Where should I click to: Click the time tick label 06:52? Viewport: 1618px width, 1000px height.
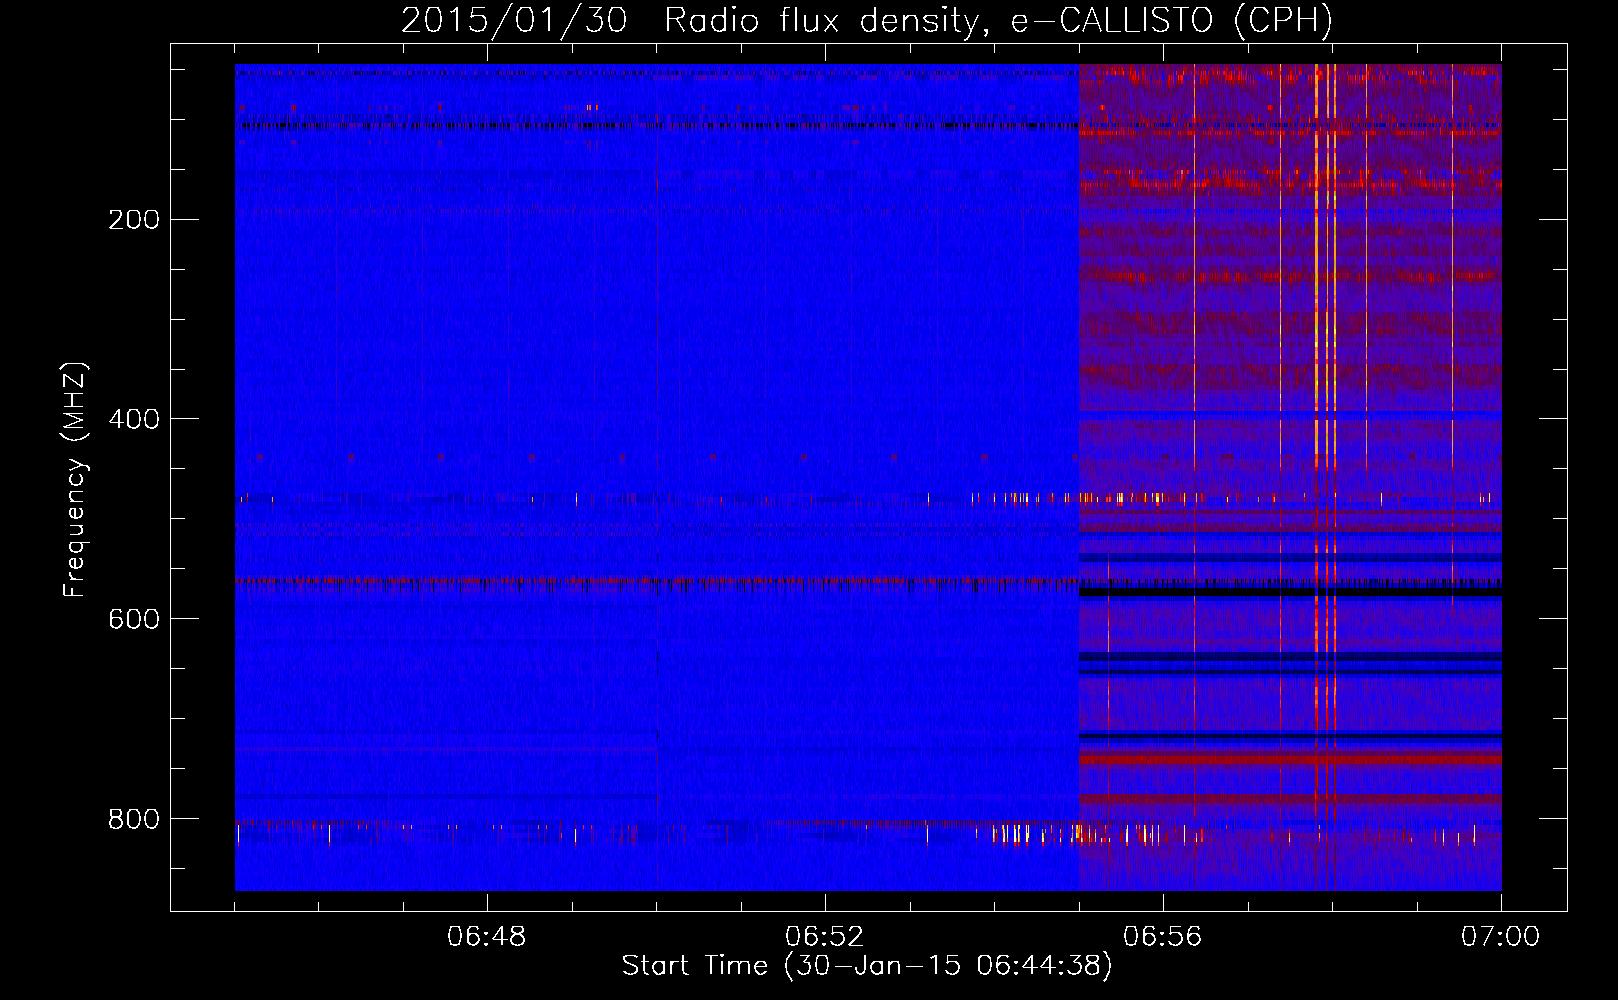[824, 937]
